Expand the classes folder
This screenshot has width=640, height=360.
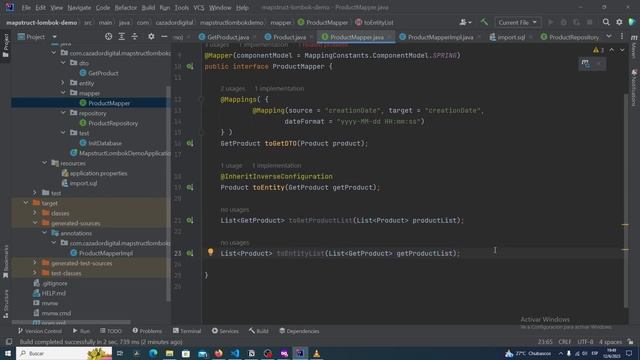[x=35, y=213]
